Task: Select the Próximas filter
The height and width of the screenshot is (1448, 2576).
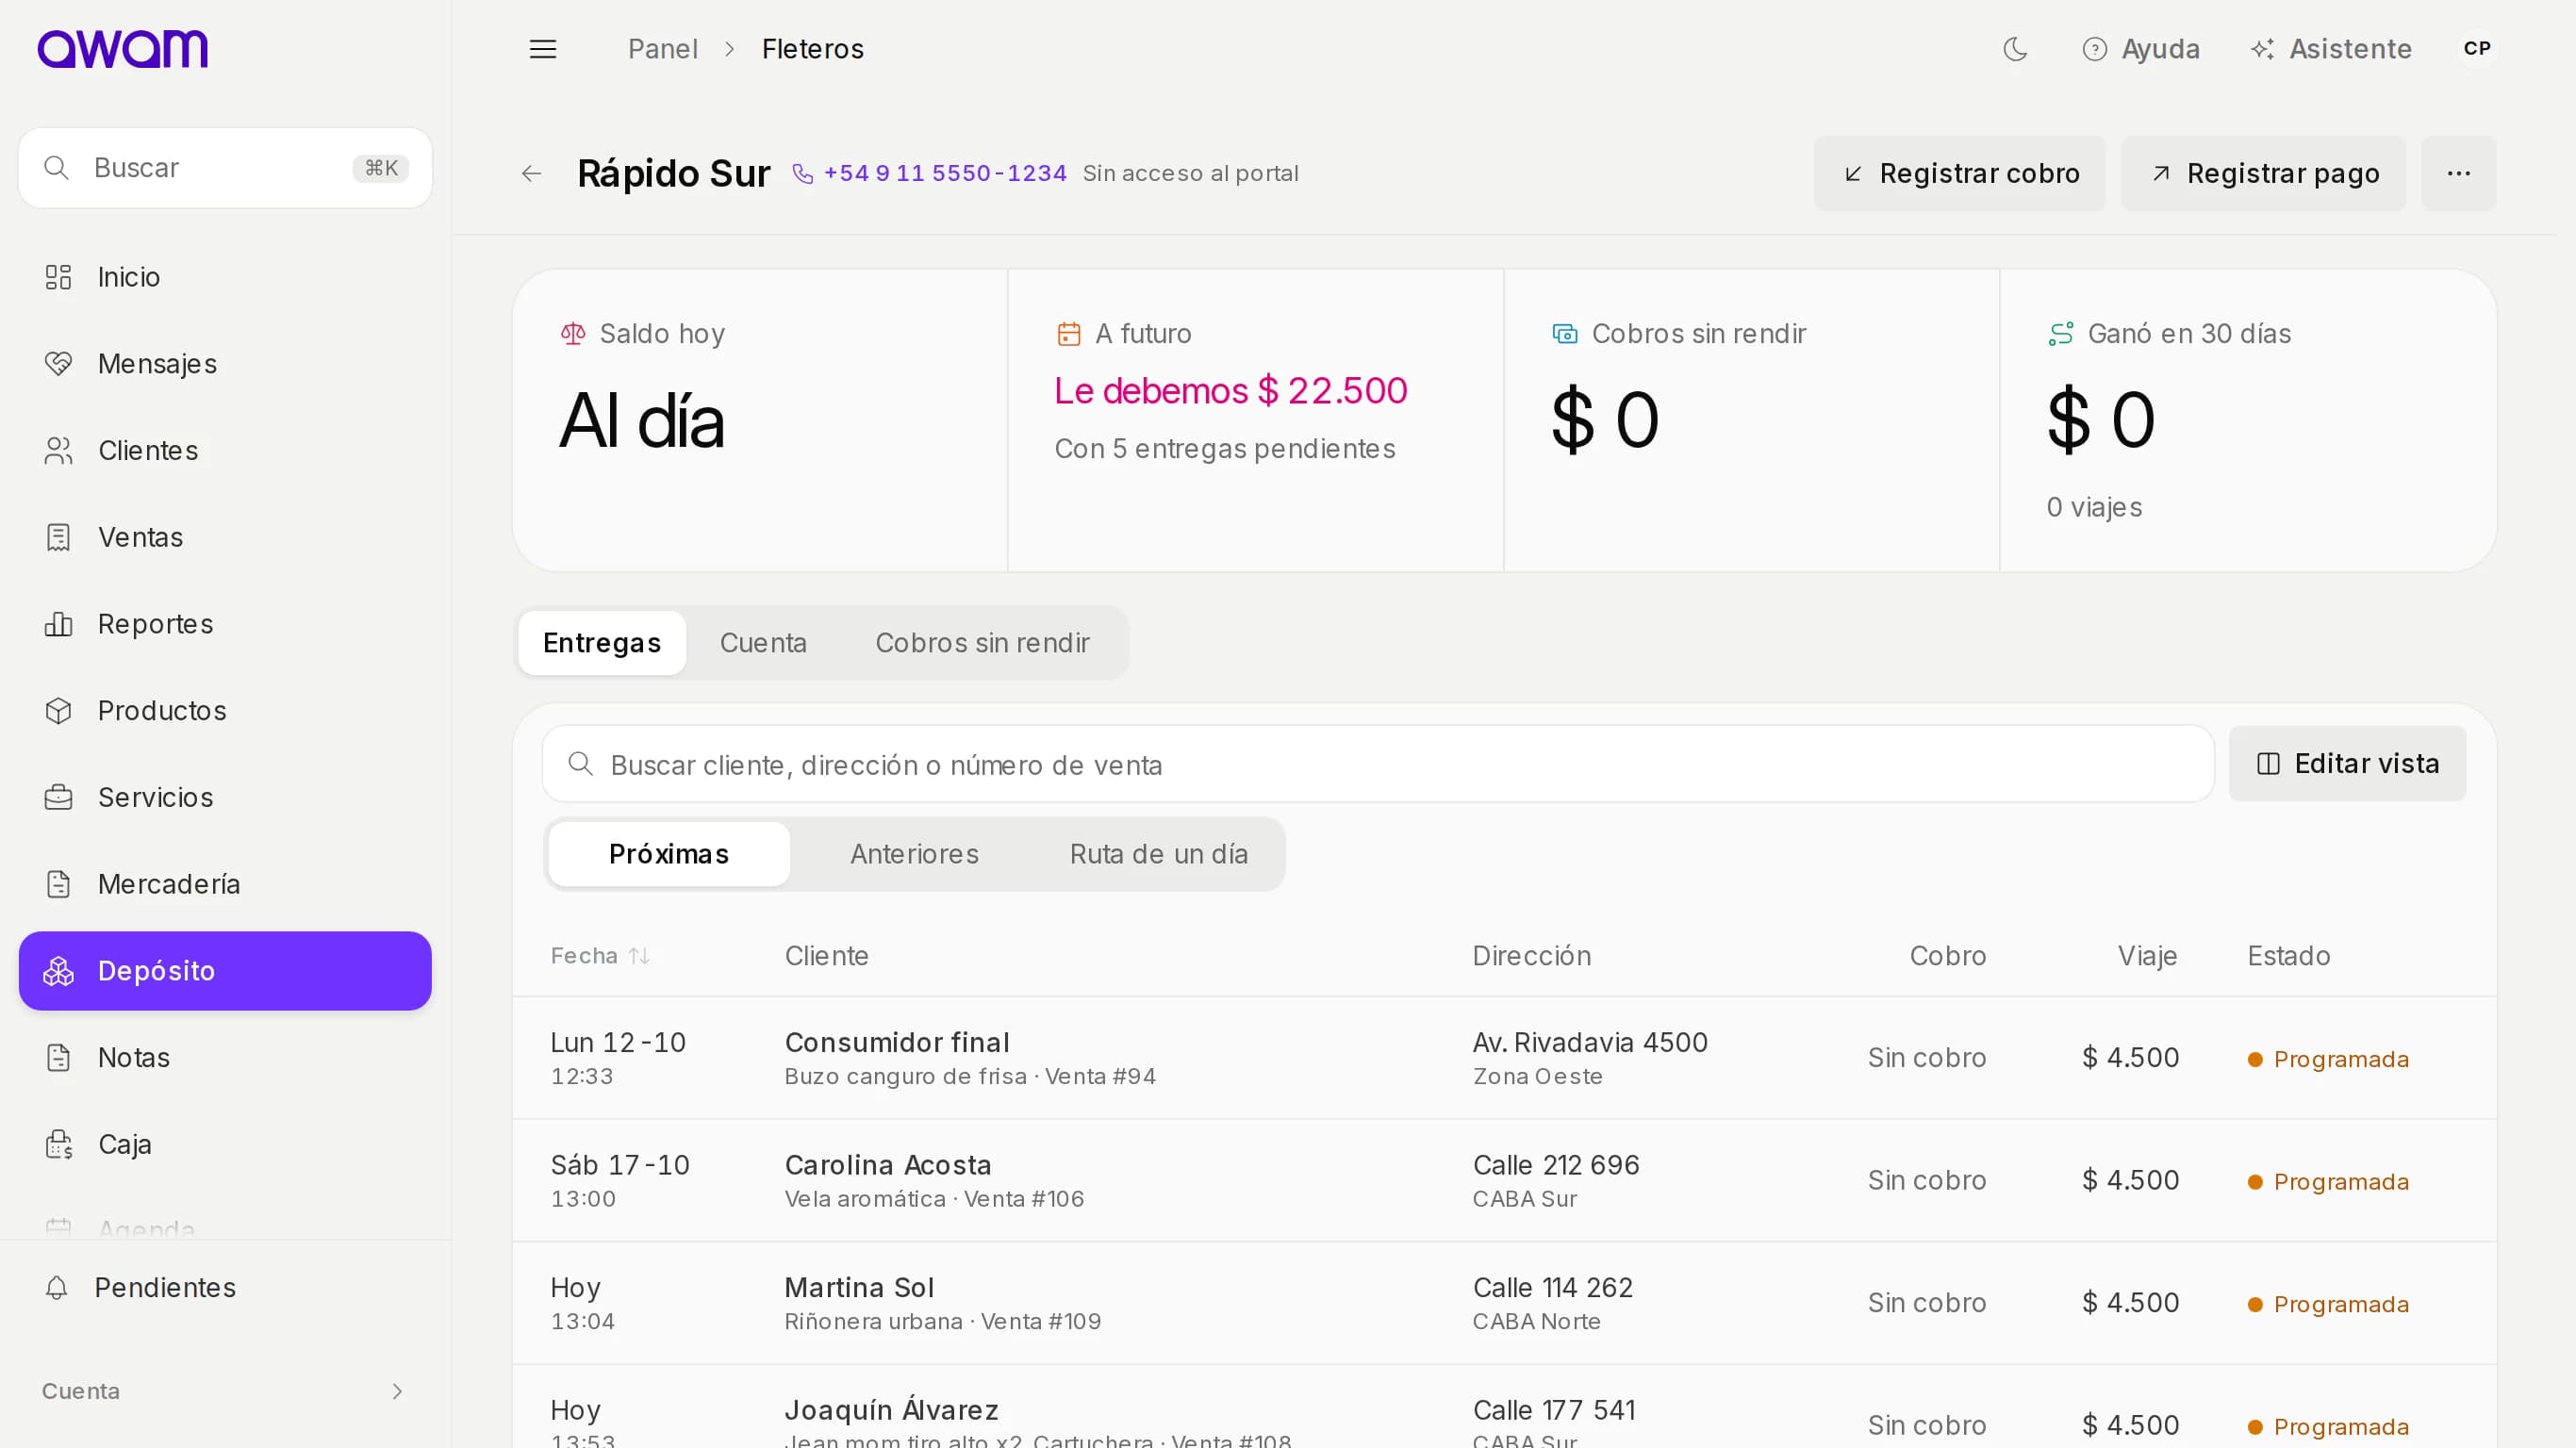Action: tap(669, 855)
